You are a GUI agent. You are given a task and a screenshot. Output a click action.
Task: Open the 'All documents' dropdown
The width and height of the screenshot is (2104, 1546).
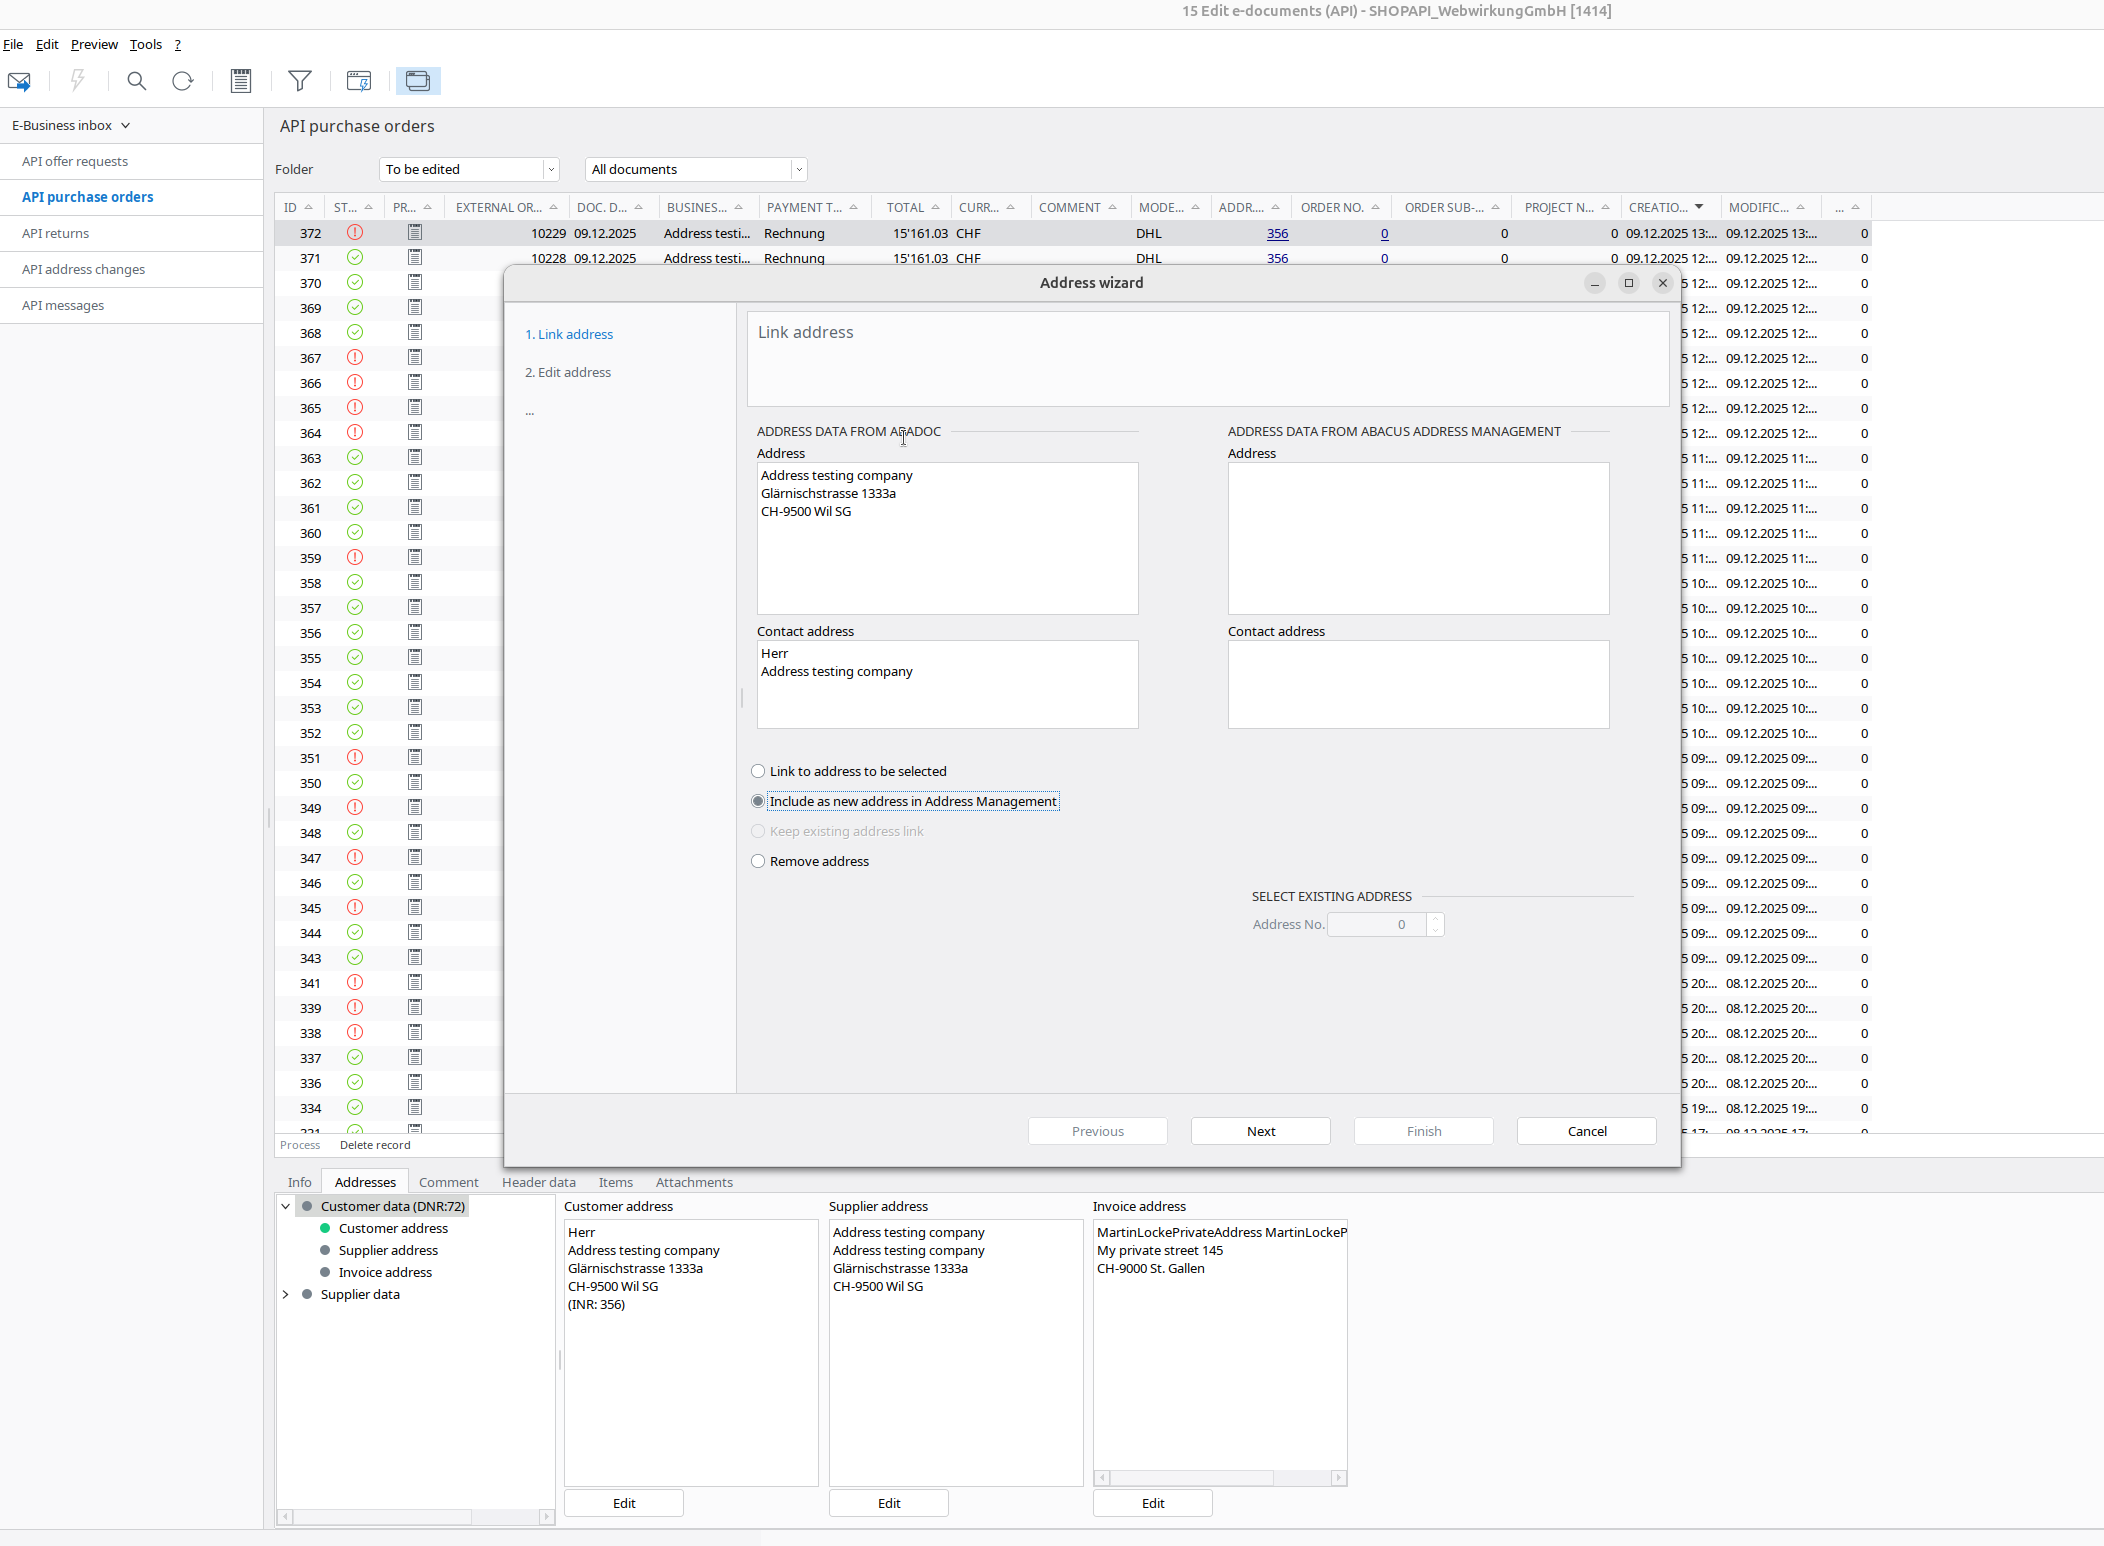pyautogui.click(x=799, y=170)
